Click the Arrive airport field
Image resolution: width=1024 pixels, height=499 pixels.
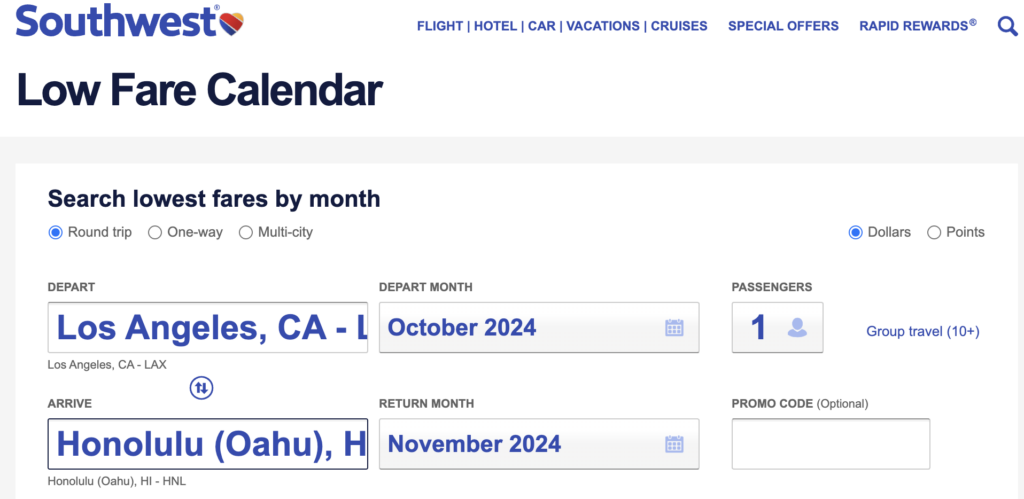tap(207, 444)
